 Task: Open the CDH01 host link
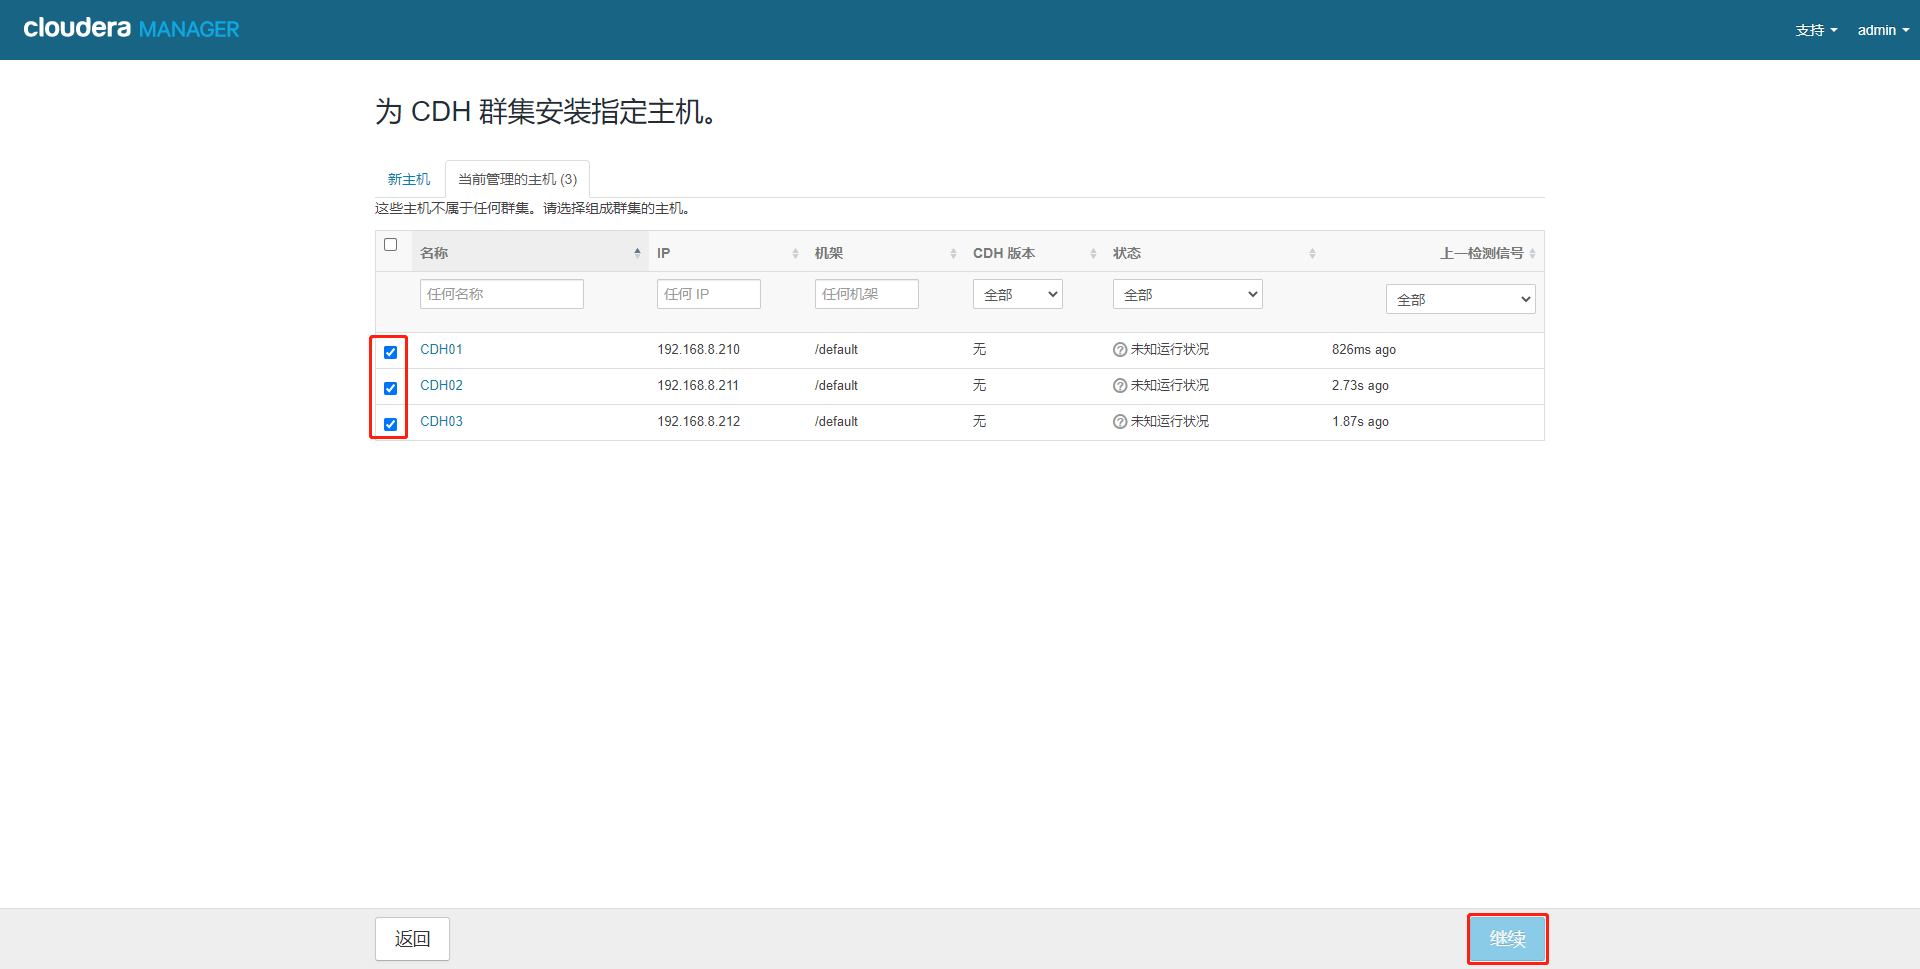(x=441, y=349)
